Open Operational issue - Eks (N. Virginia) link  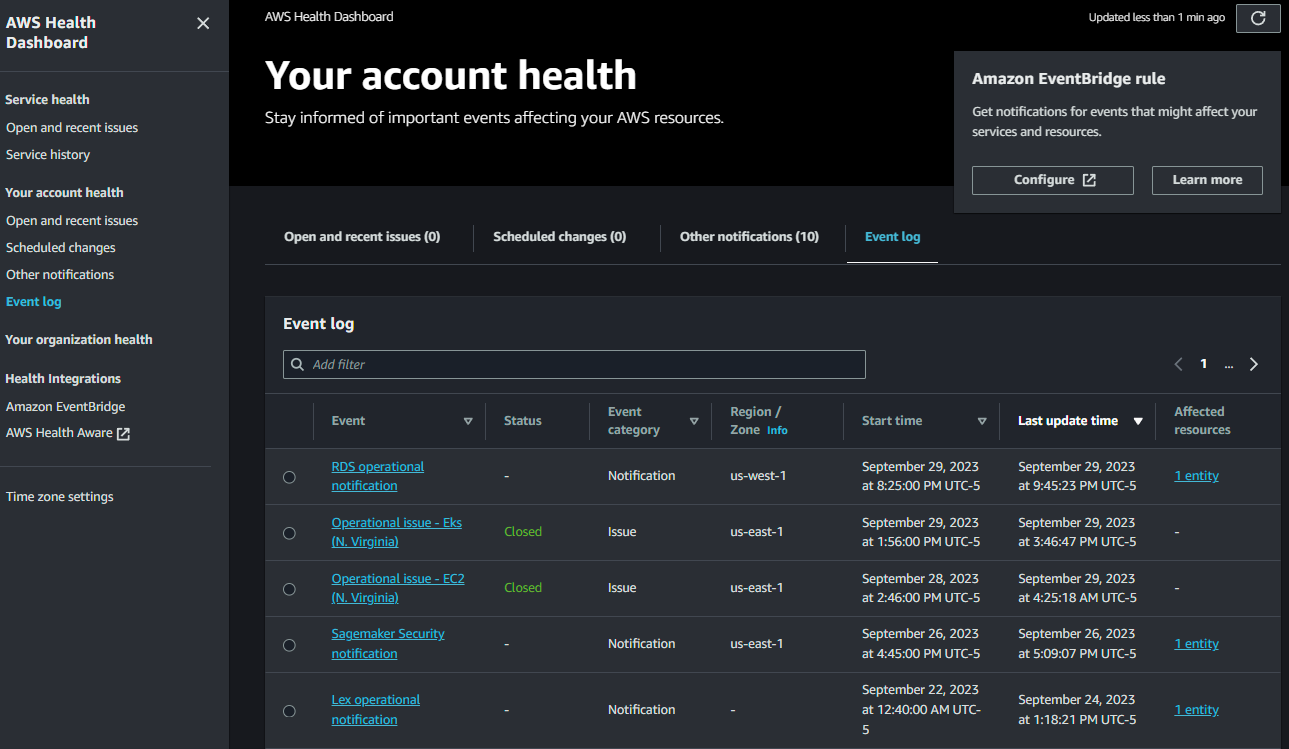click(397, 532)
